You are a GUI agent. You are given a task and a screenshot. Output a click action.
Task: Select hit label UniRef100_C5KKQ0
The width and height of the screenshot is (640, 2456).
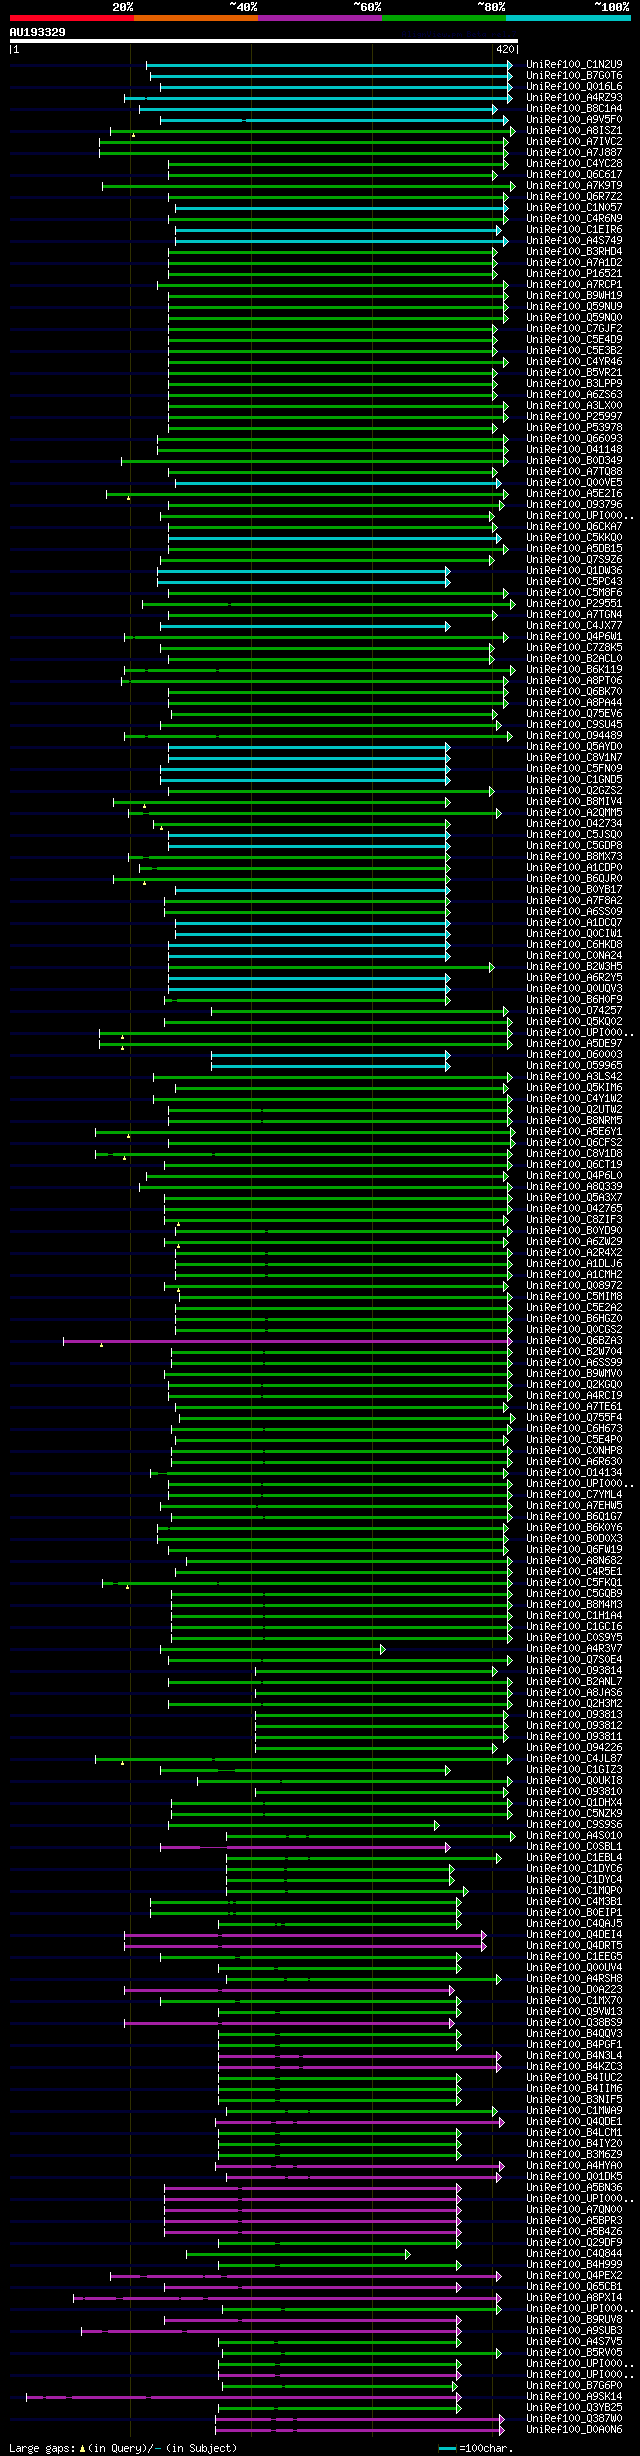point(574,538)
